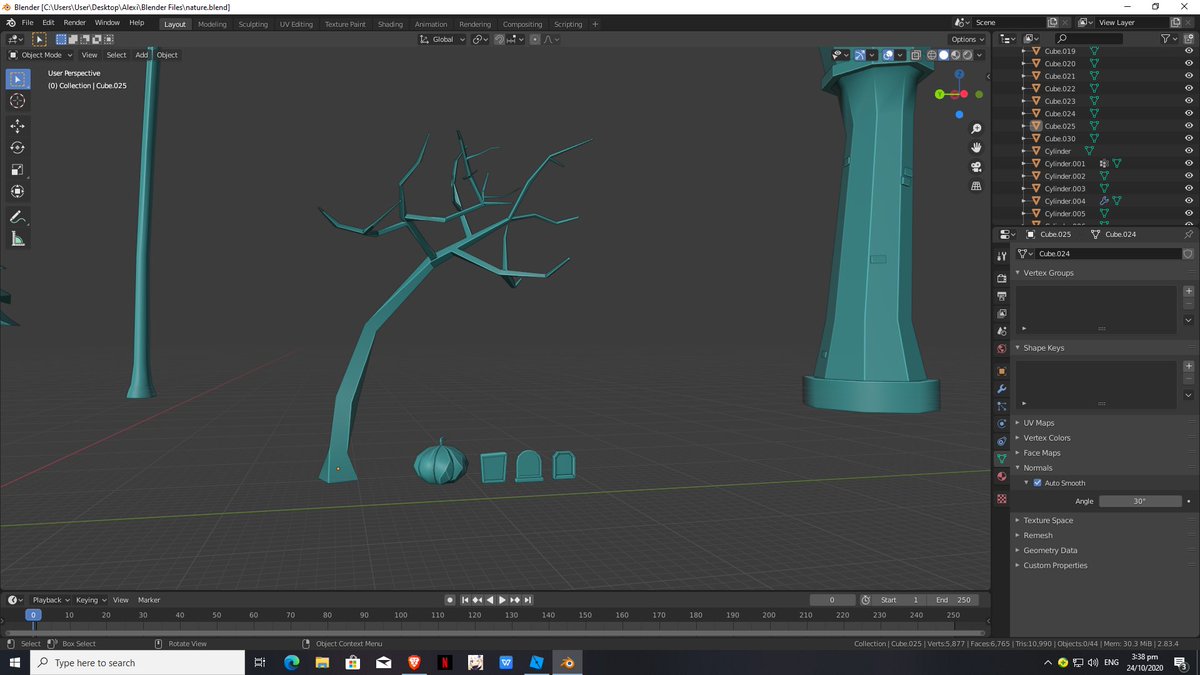1200x675 pixels.
Task: Open the Tool properties tab icon
Action: (x=1001, y=256)
